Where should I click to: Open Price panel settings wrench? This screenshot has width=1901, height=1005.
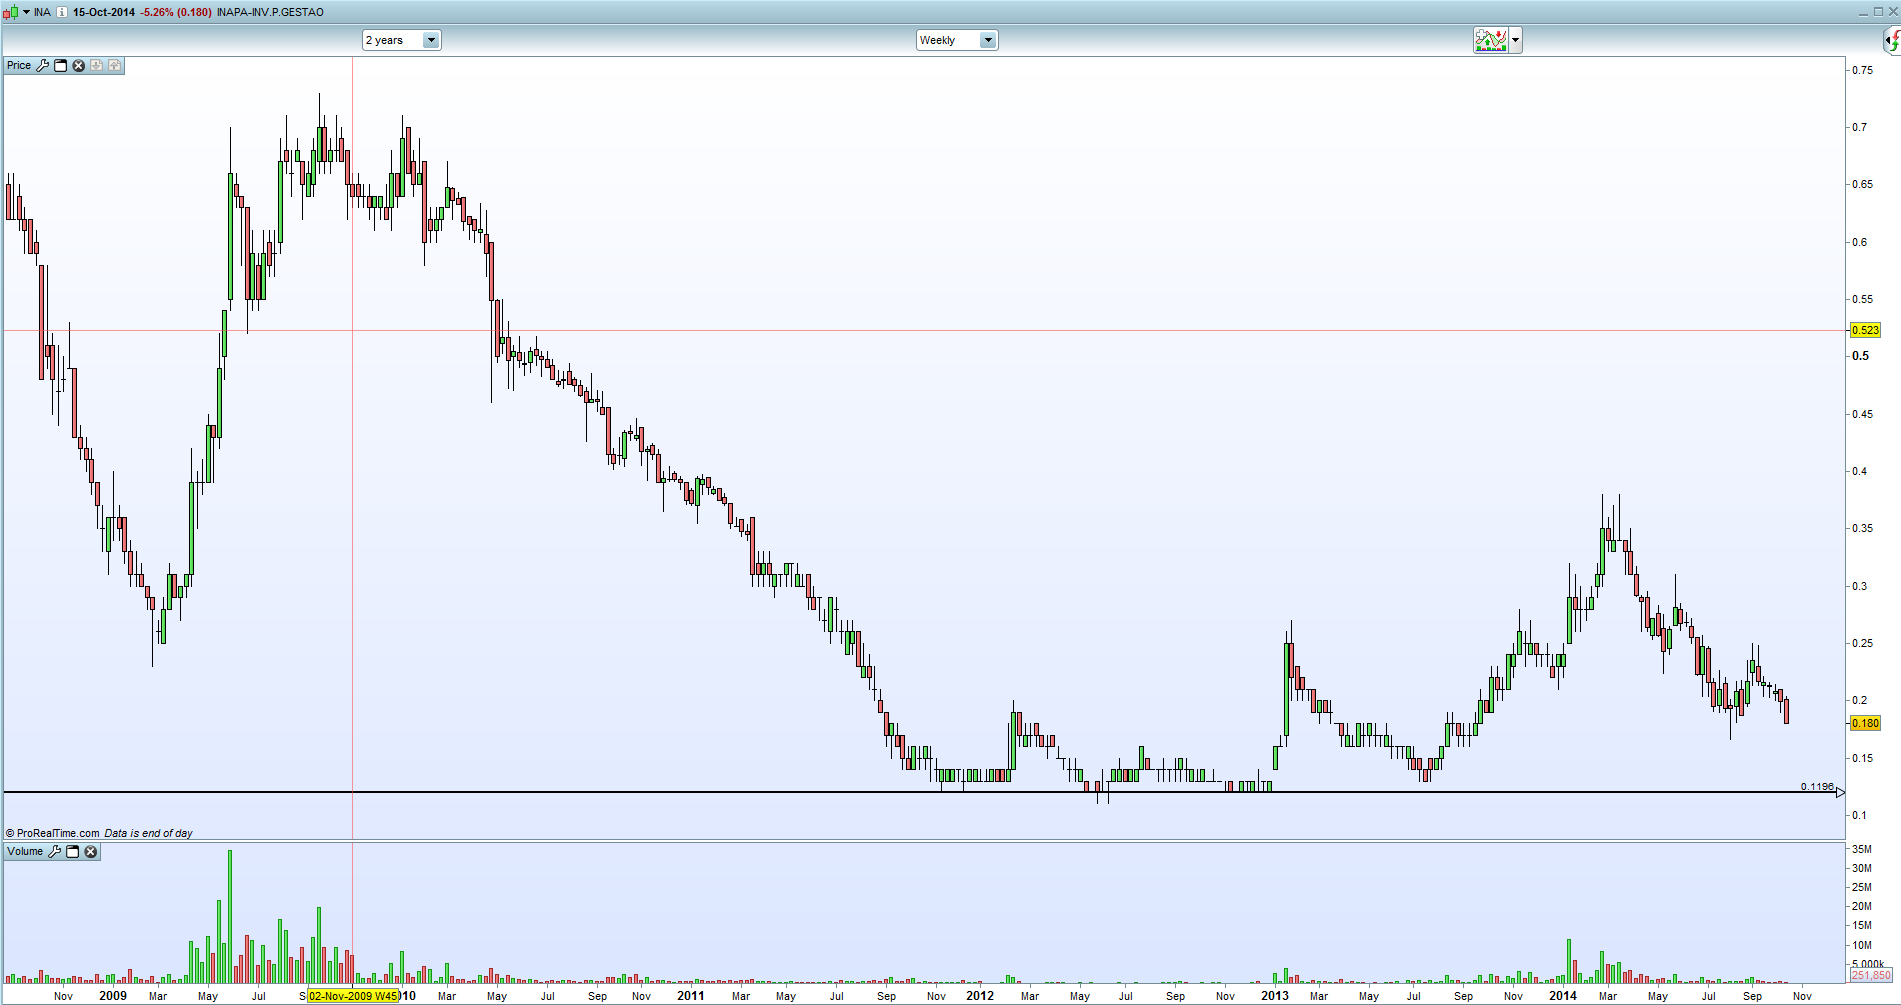(x=42, y=65)
